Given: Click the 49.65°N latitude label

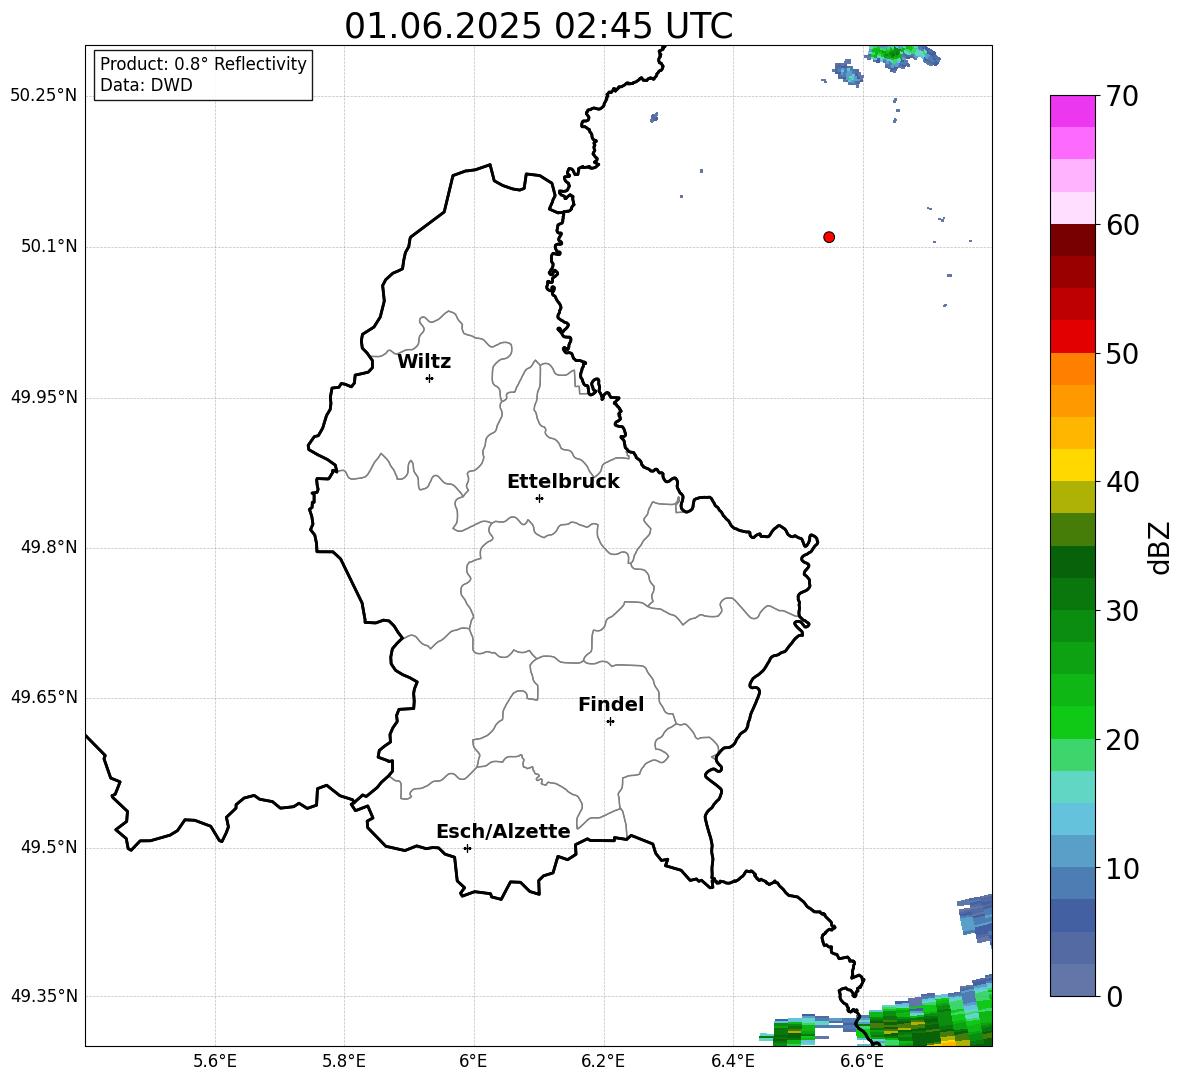Looking at the screenshot, I should (x=44, y=697).
